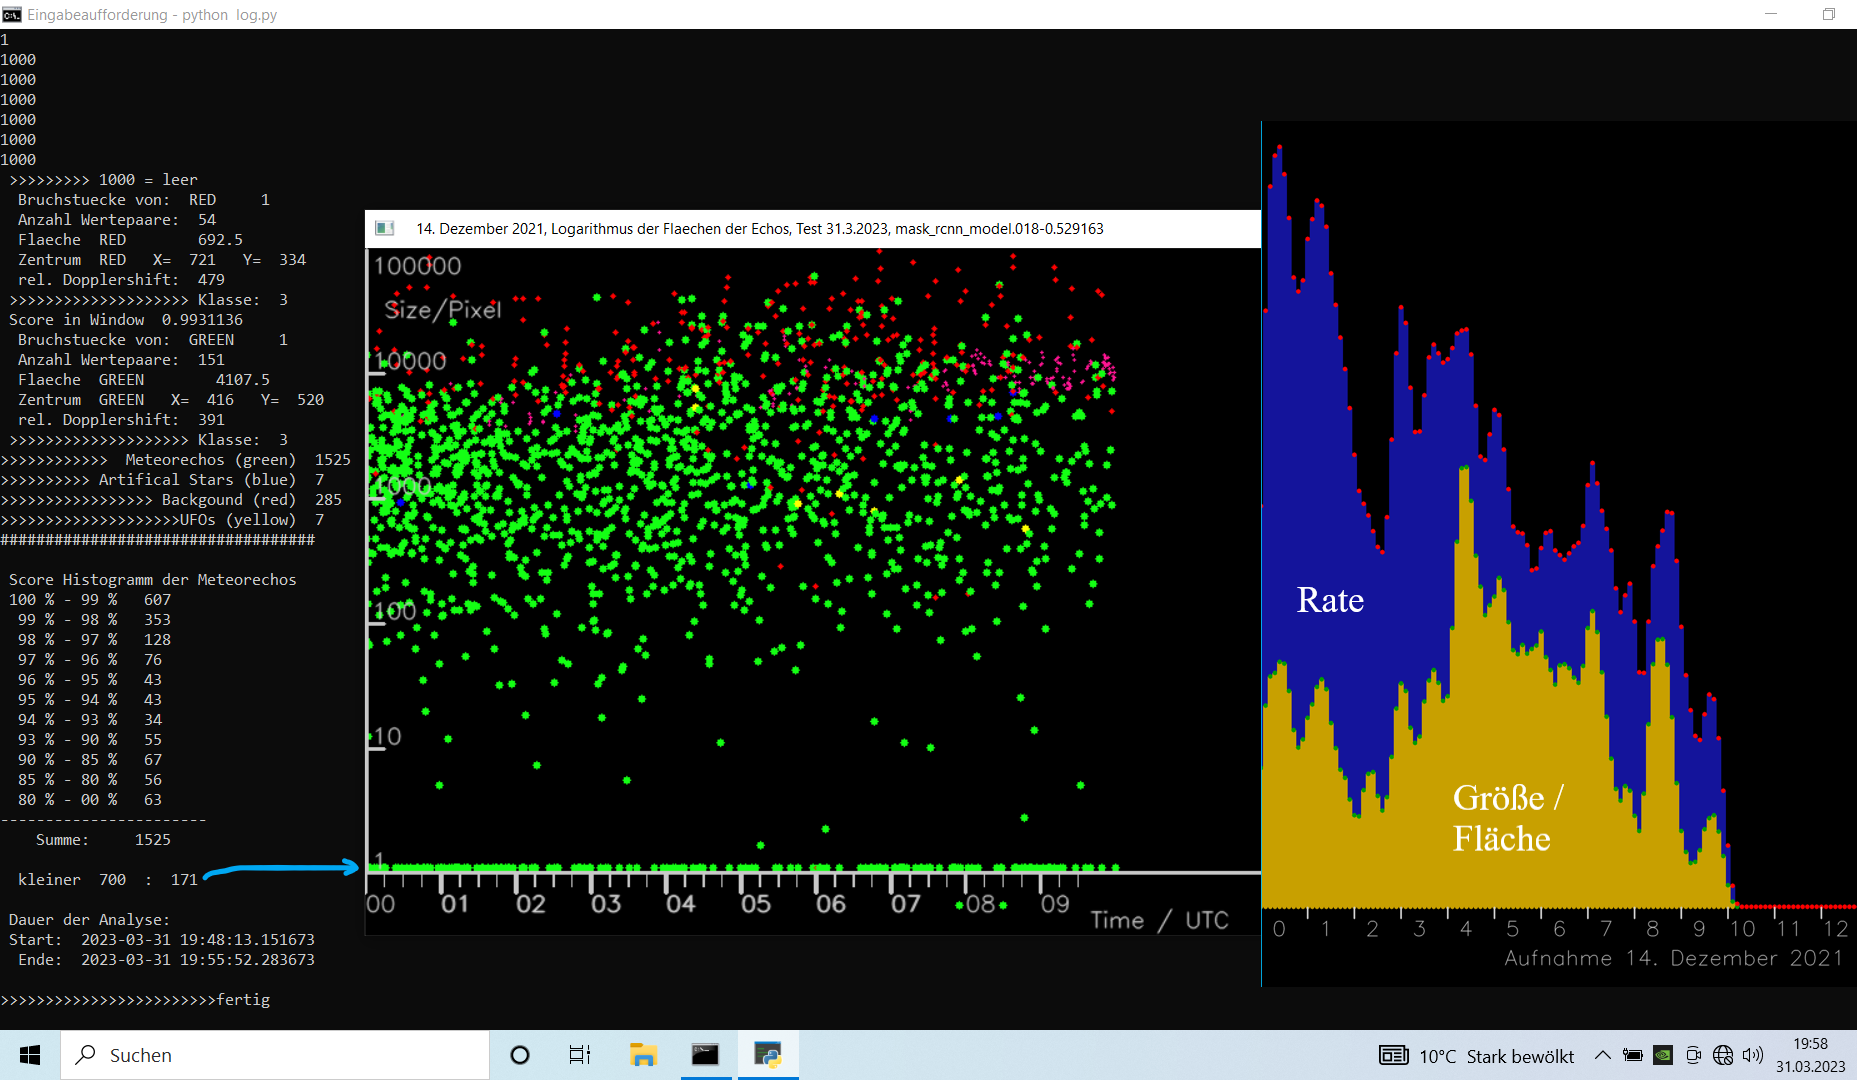Click the 'Size/Pixel' axis label in the scatter plot
The height and width of the screenshot is (1080, 1857).
[x=443, y=310]
